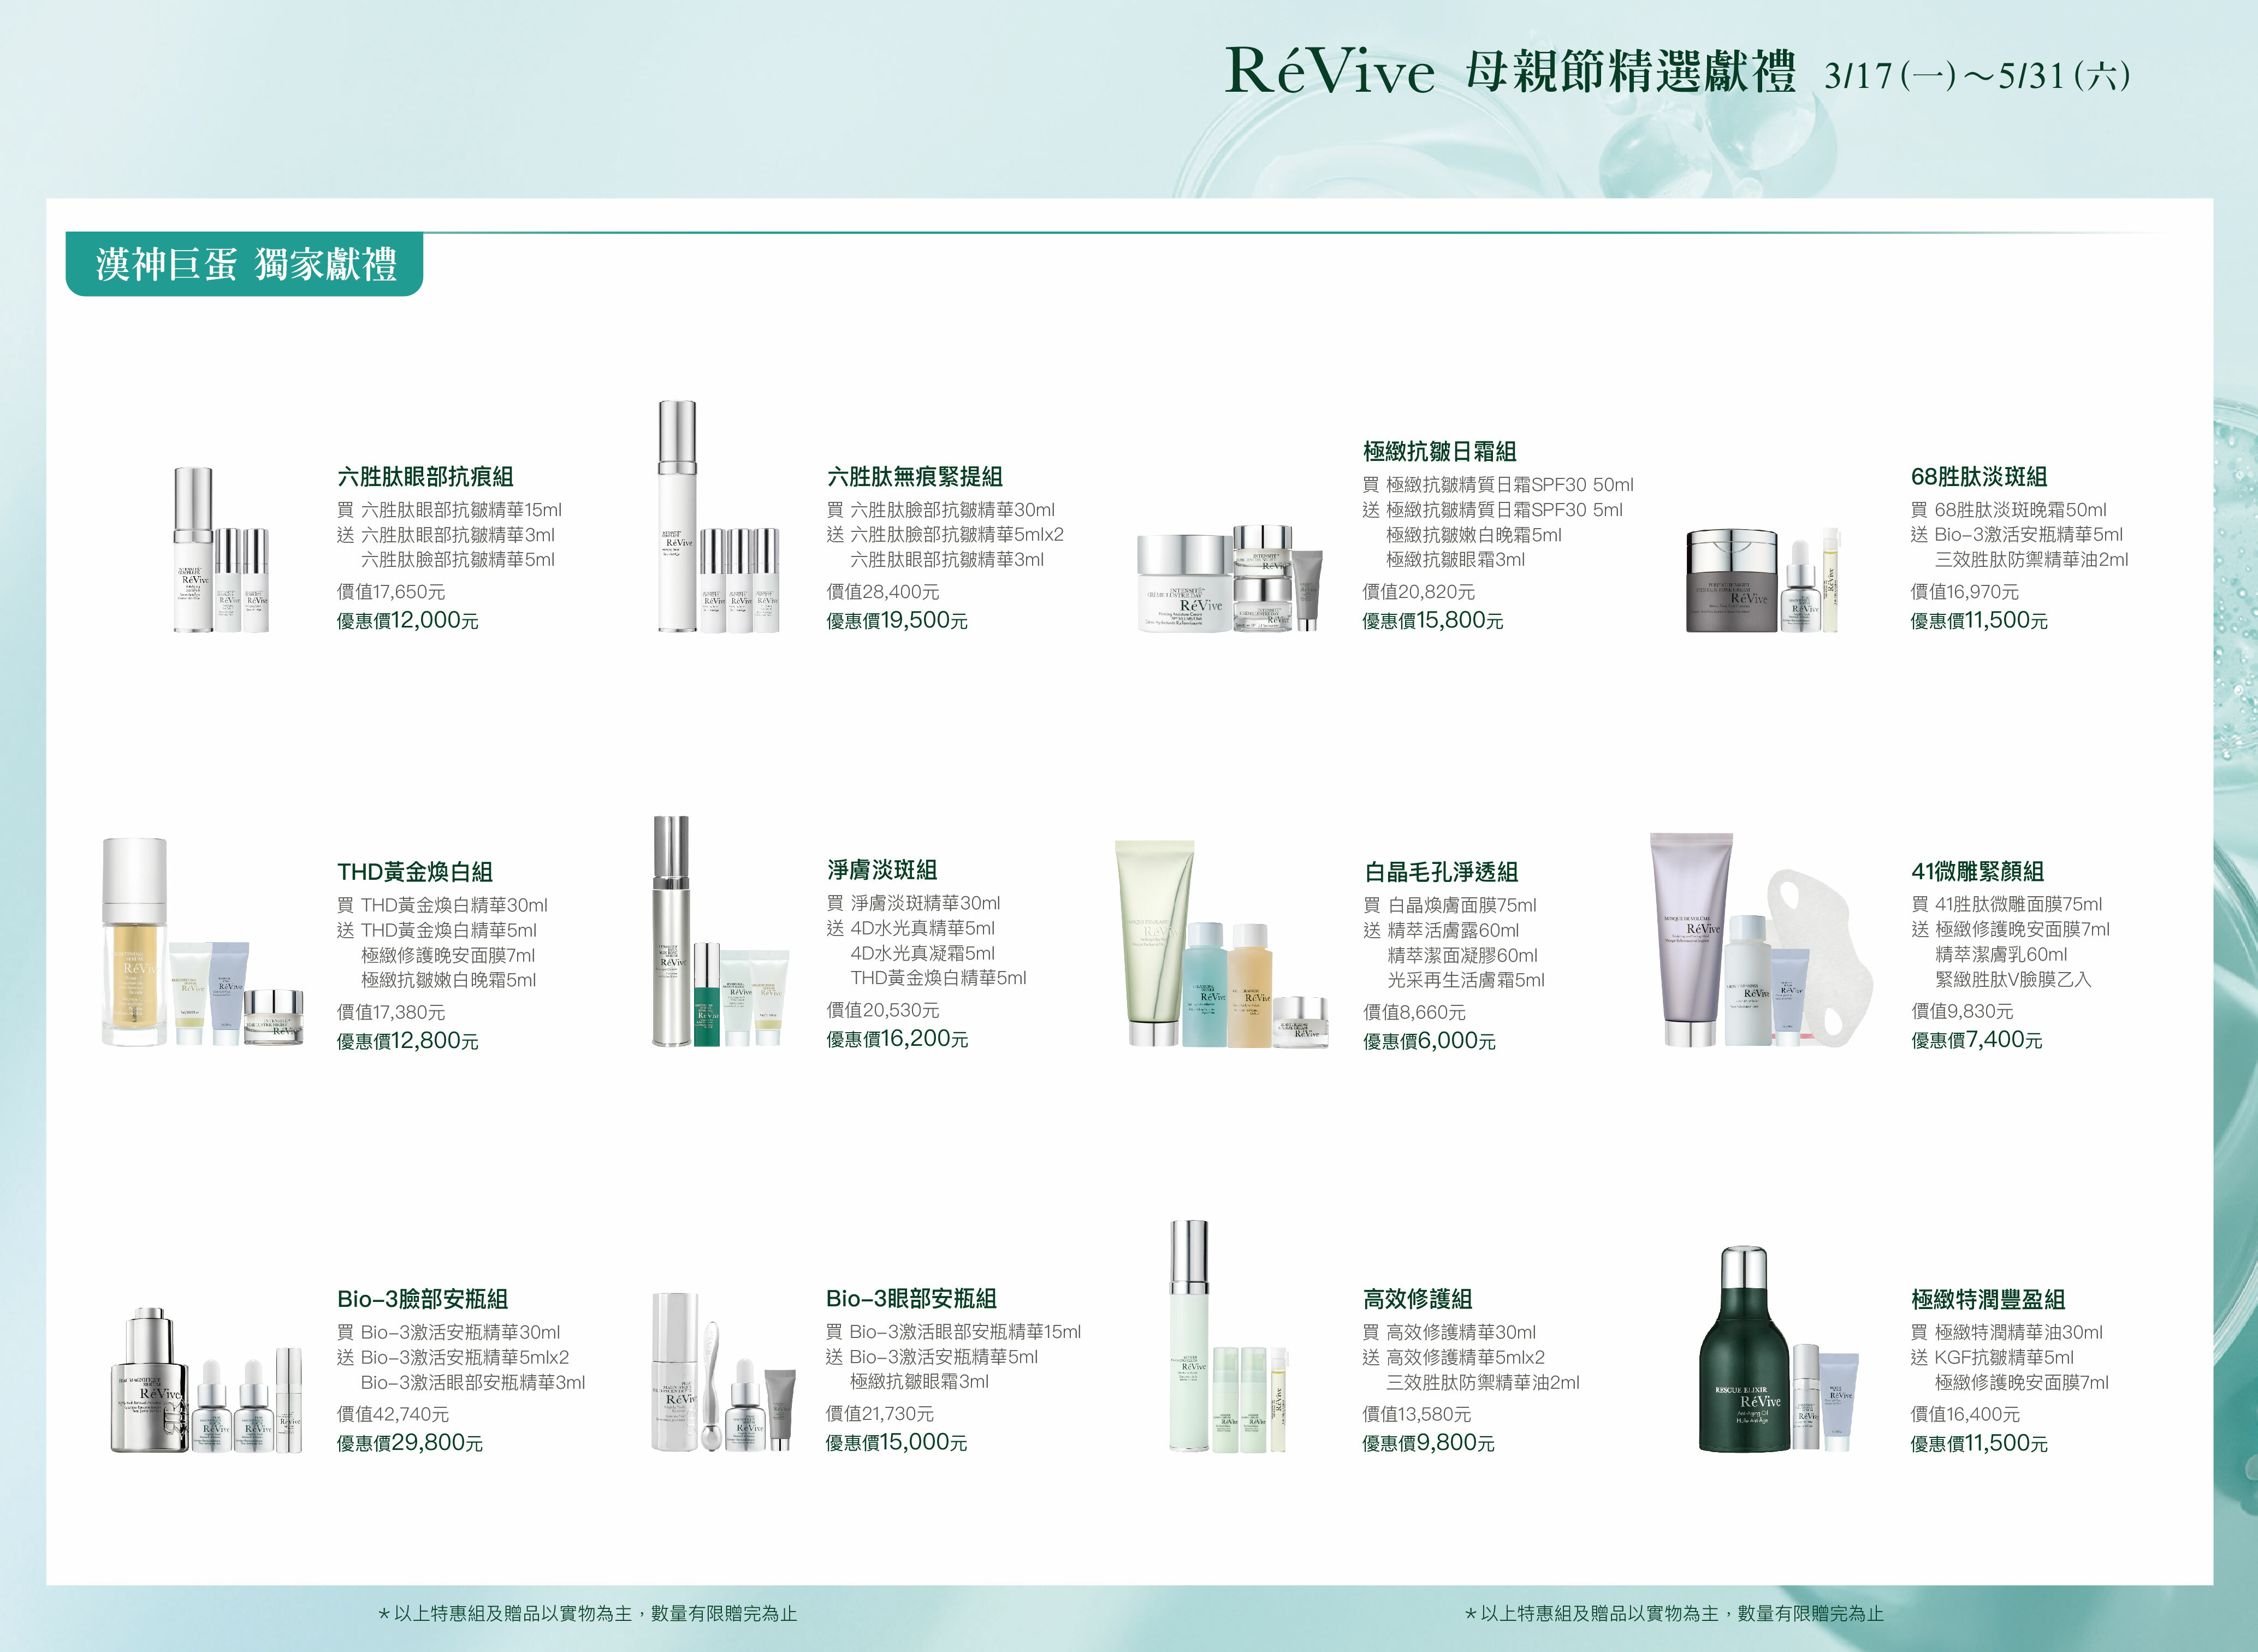Click the 白晶毛孔淨透組 title
This screenshot has width=2258, height=1652.
pyautogui.click(x=1441, y=872)
